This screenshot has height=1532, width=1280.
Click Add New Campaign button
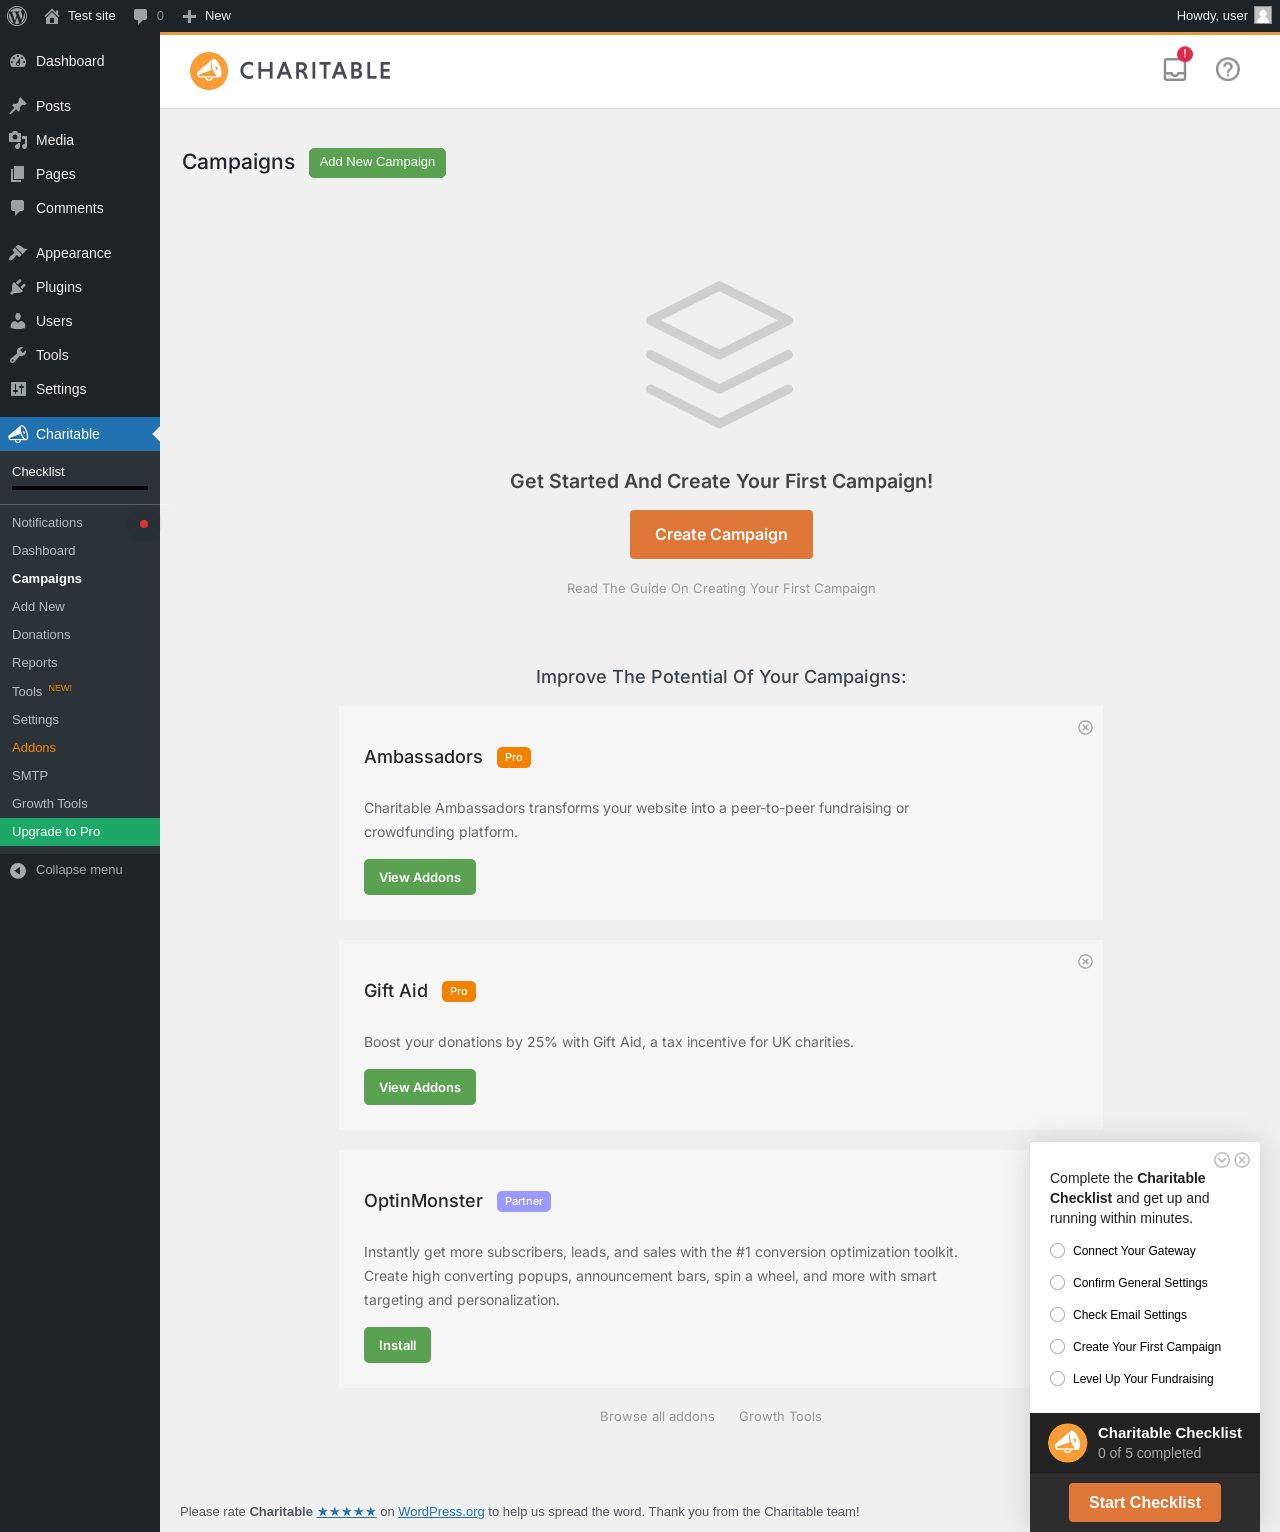pyautogui.click(x=377, y=162)
